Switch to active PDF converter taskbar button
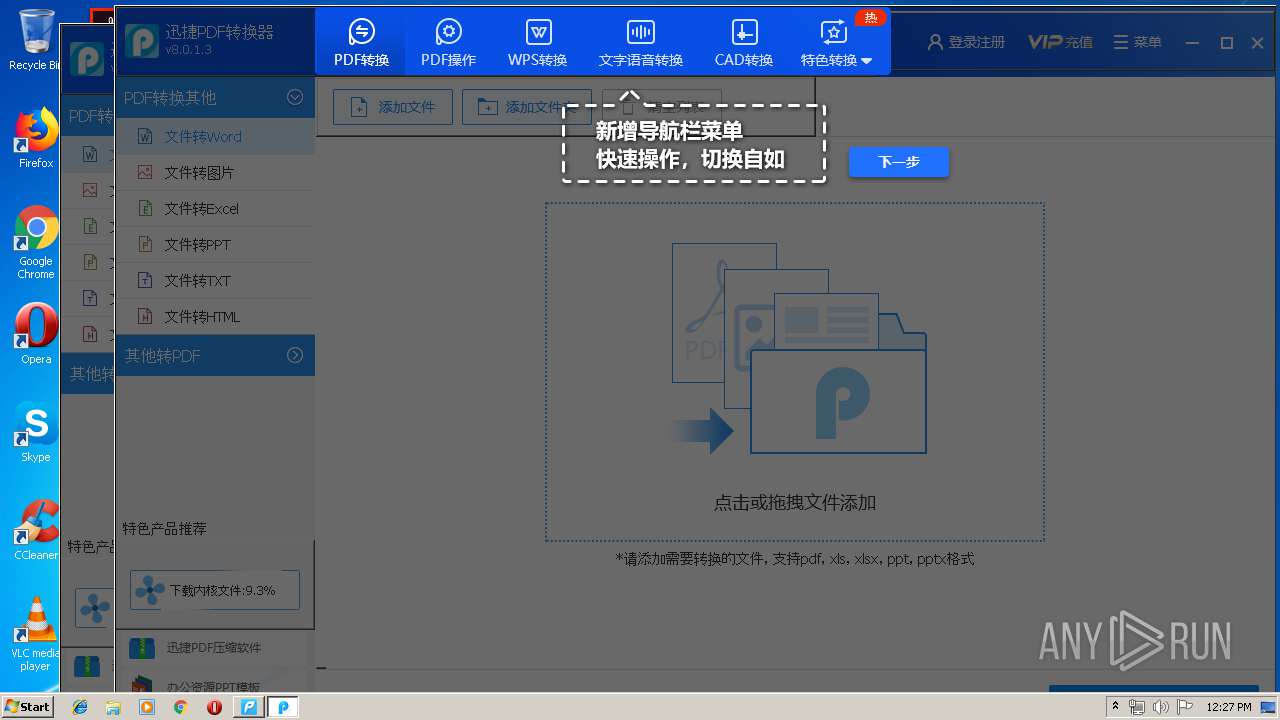This screenshot has width=1280, height=720. point(283,707)
